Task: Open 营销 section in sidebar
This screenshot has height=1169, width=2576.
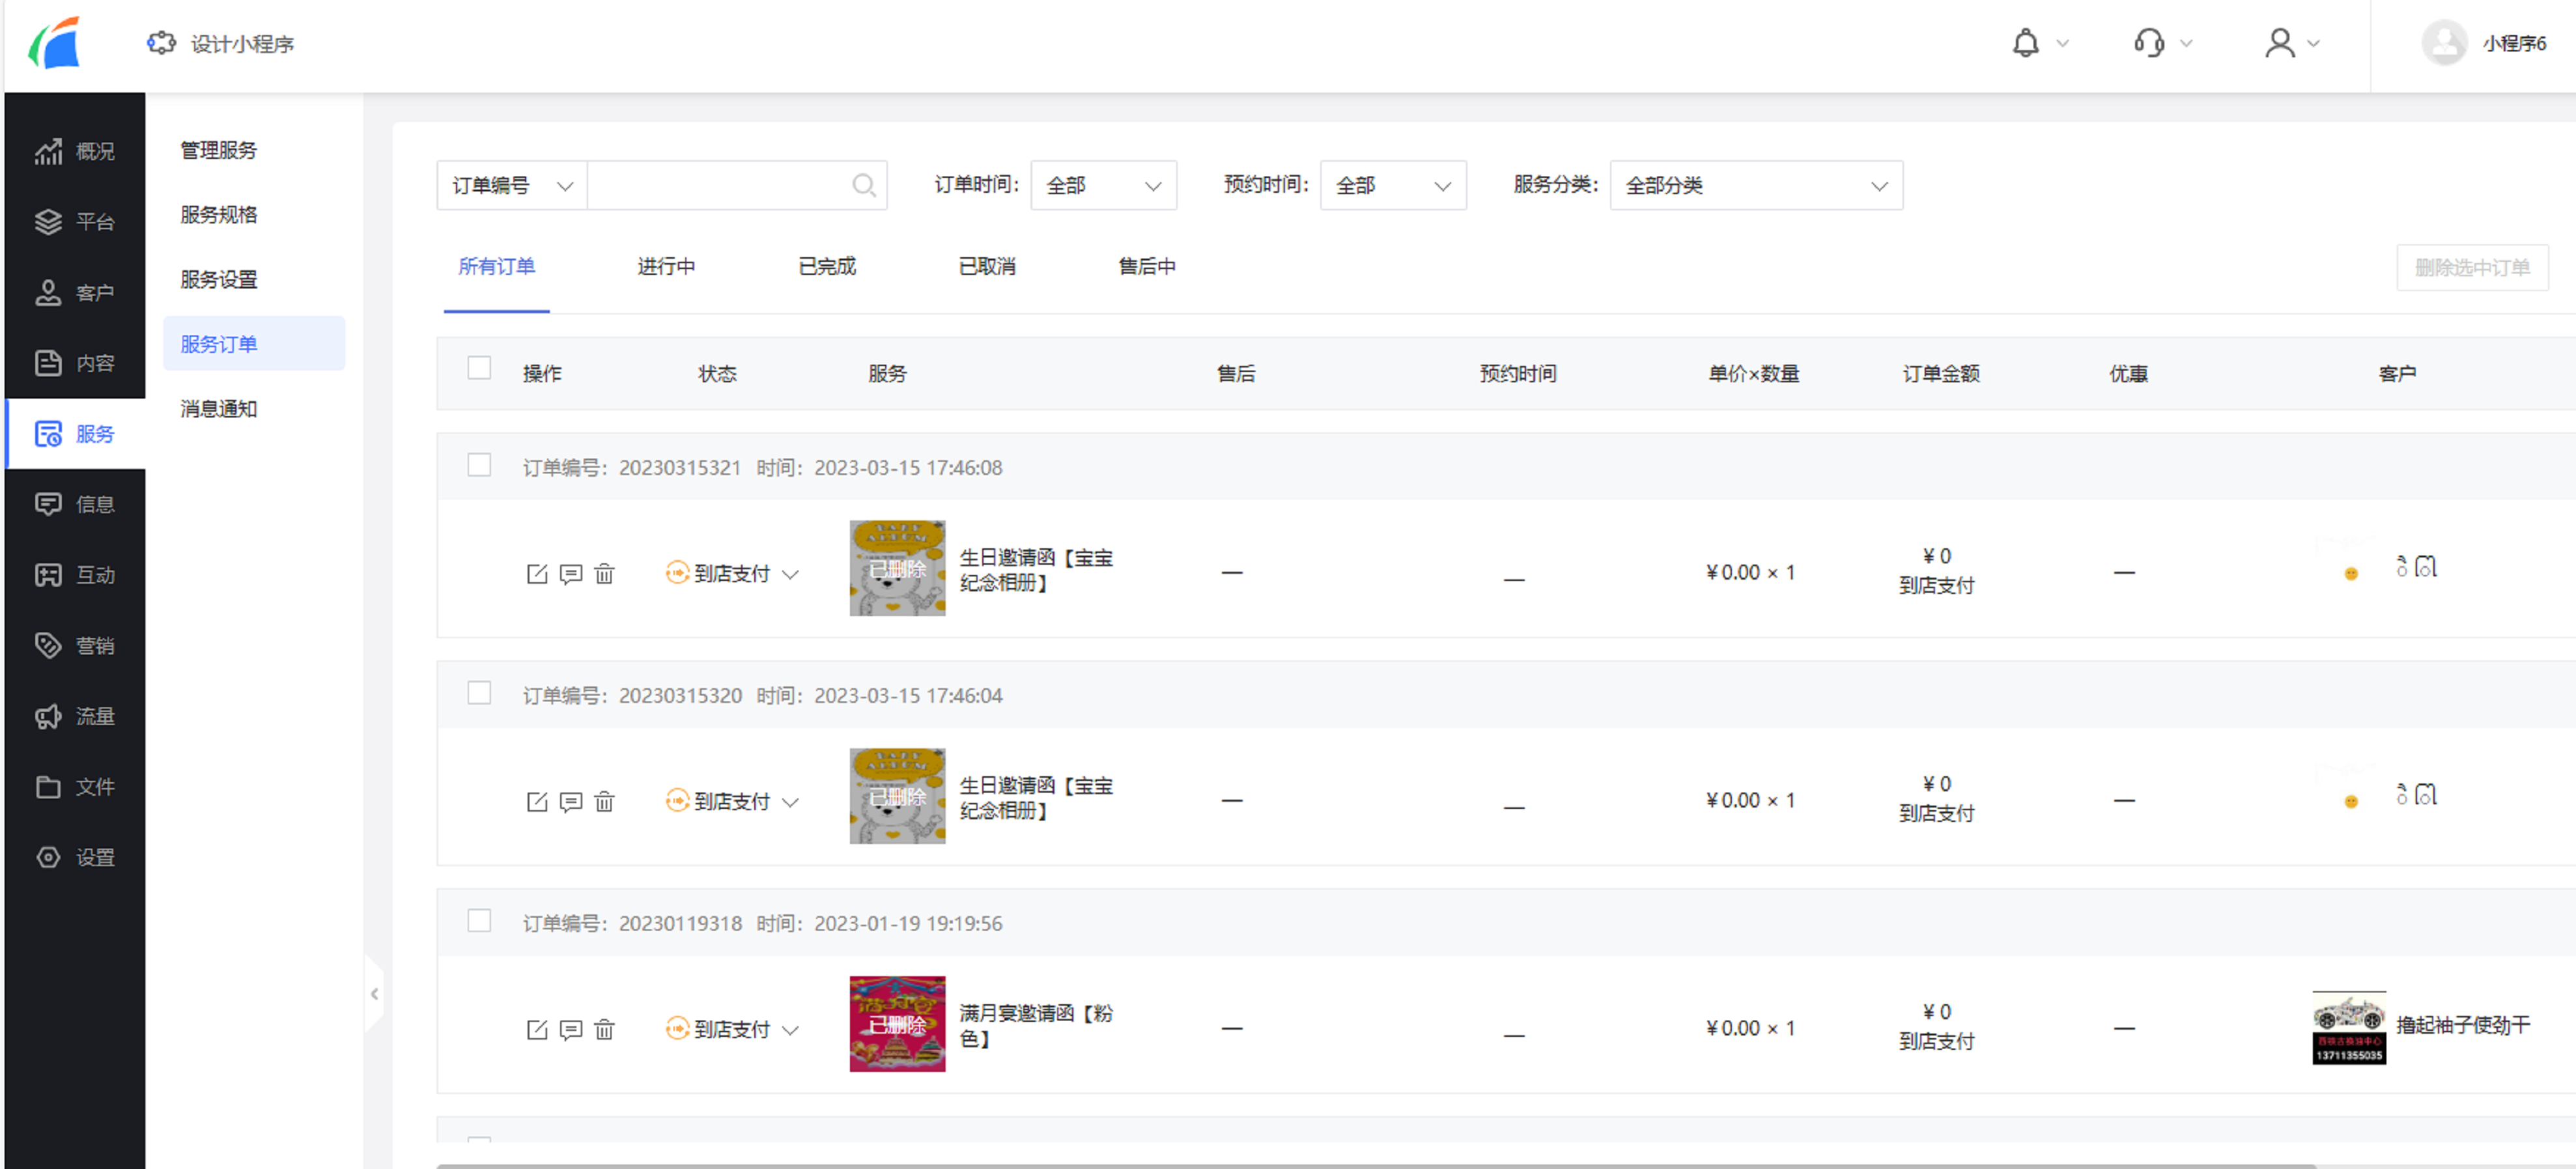Action: coord(75,645)
